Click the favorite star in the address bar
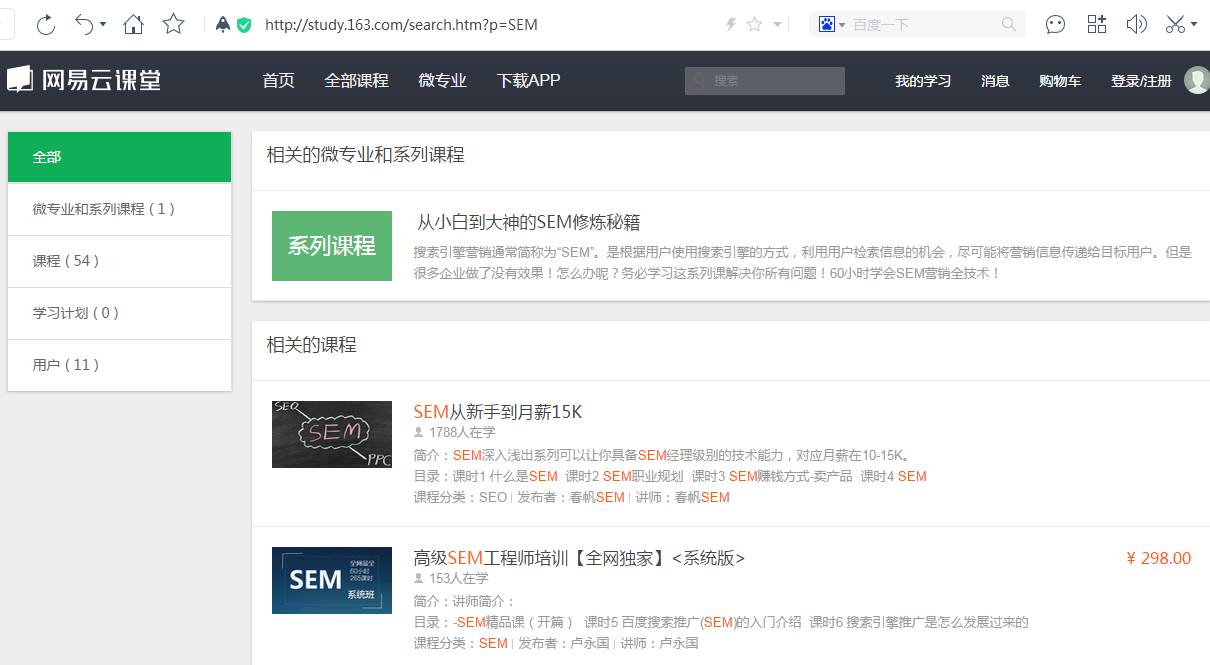This screenshot has width=1210, height=665. pyautogui.click(x=754, y=24)
